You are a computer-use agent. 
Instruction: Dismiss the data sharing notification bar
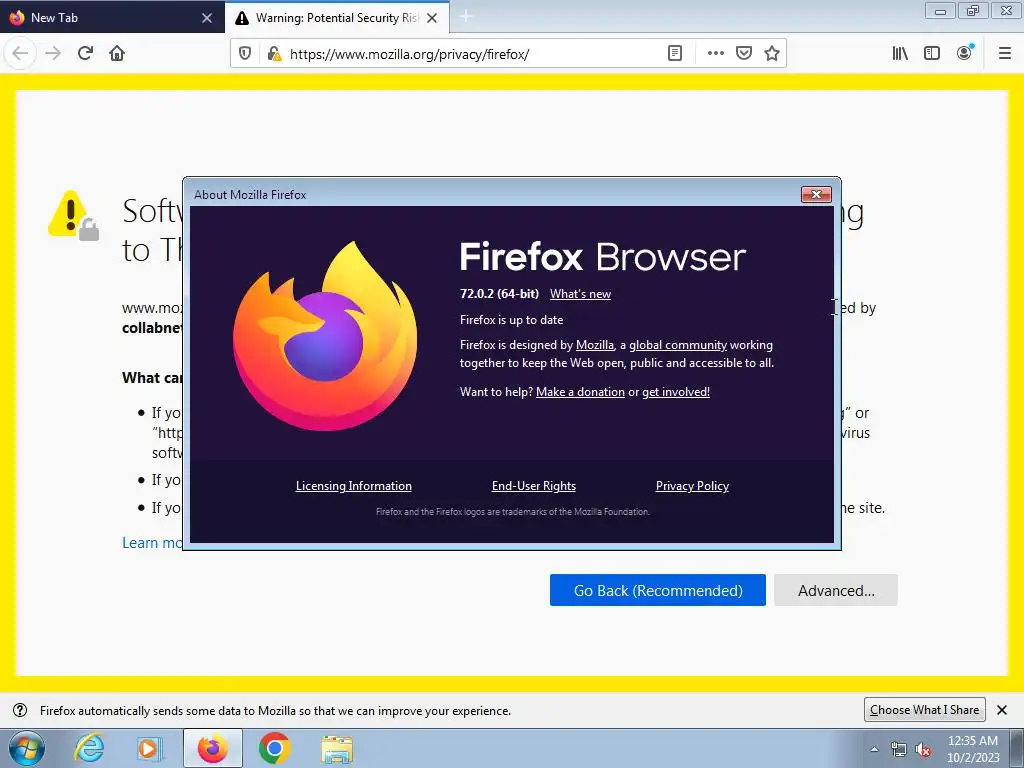click(x=1002, y=710)
